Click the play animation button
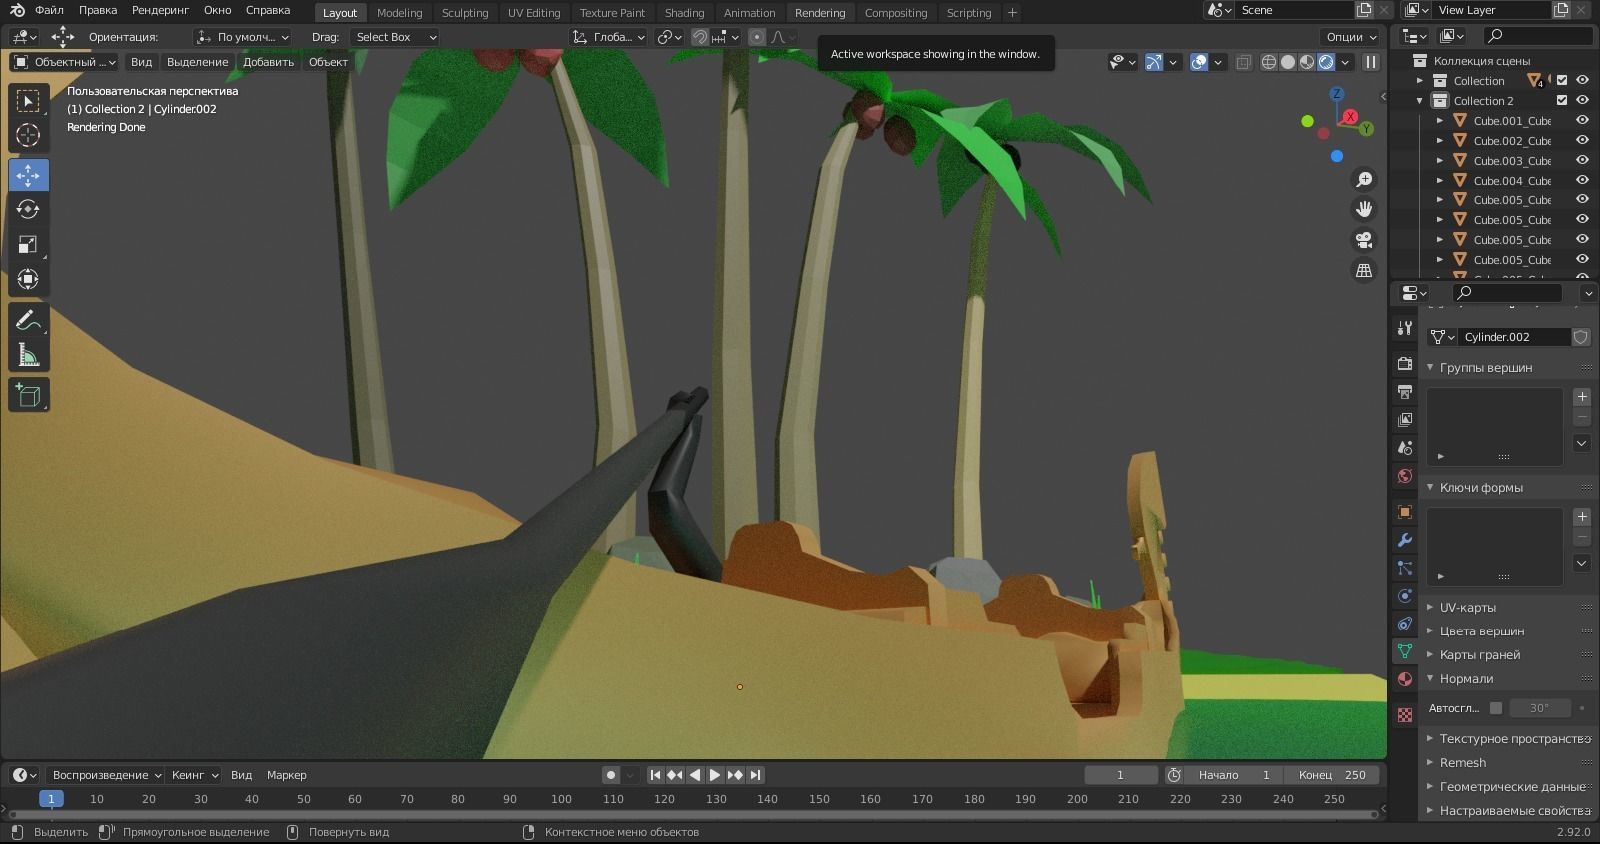1600x844 pixels. 715,775
